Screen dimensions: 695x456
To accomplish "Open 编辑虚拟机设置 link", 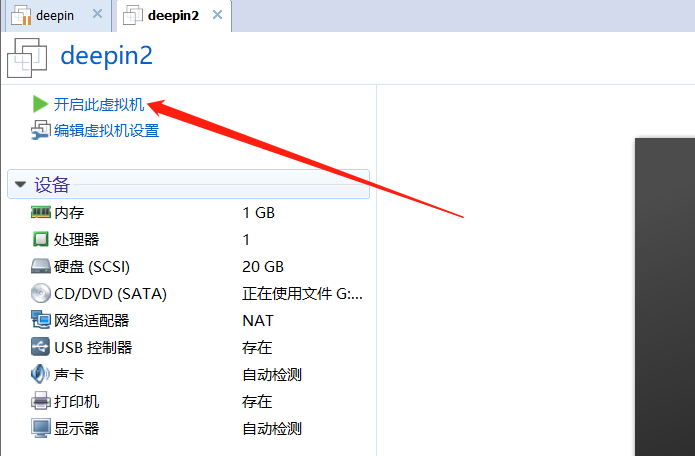I will pos(106,131).
